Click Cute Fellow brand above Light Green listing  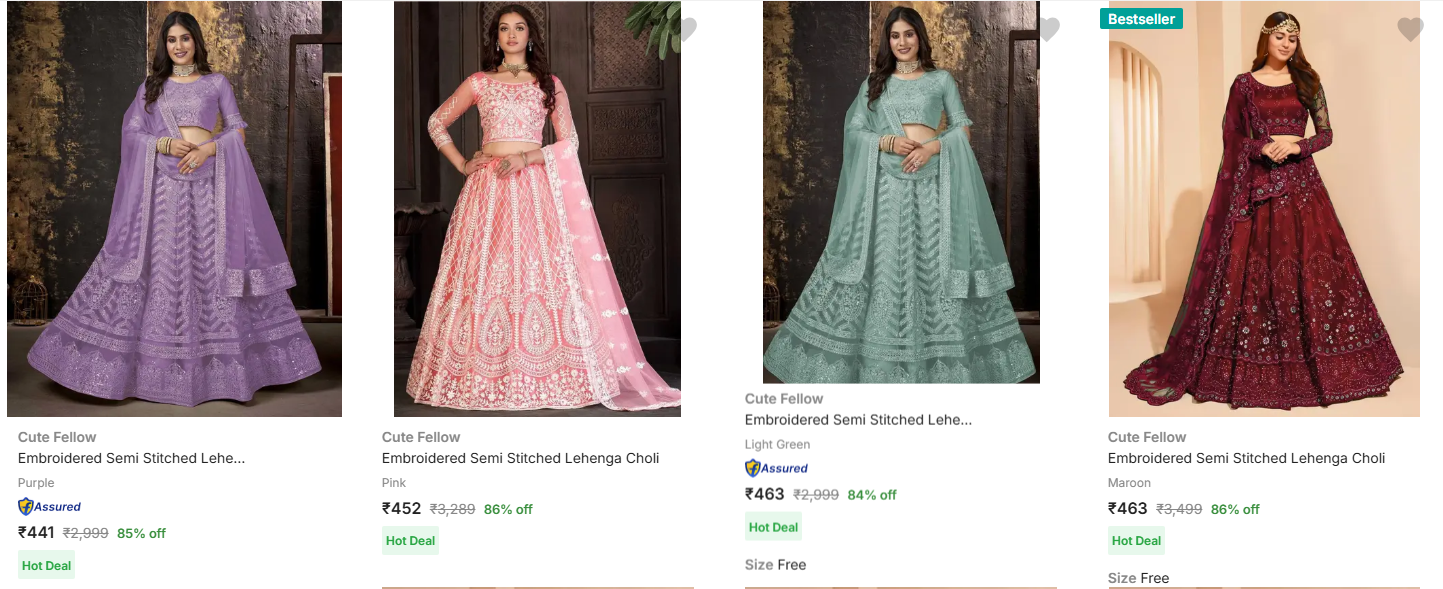tap(783, 398)
